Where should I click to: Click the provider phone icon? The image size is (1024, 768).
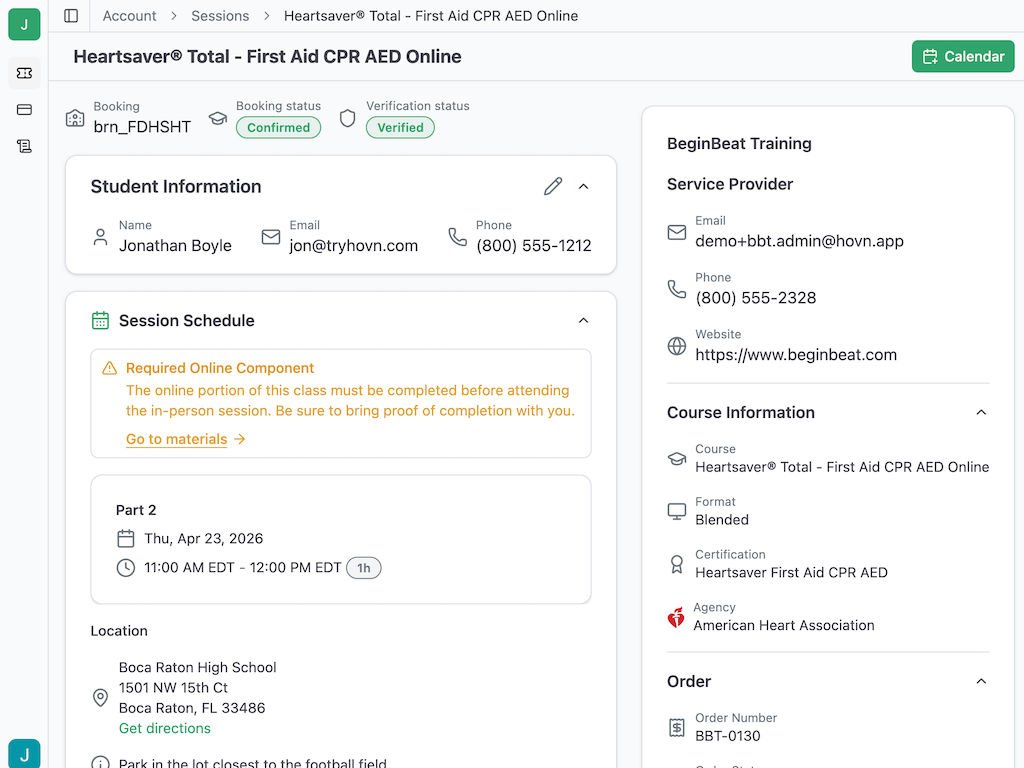point(677,289)
